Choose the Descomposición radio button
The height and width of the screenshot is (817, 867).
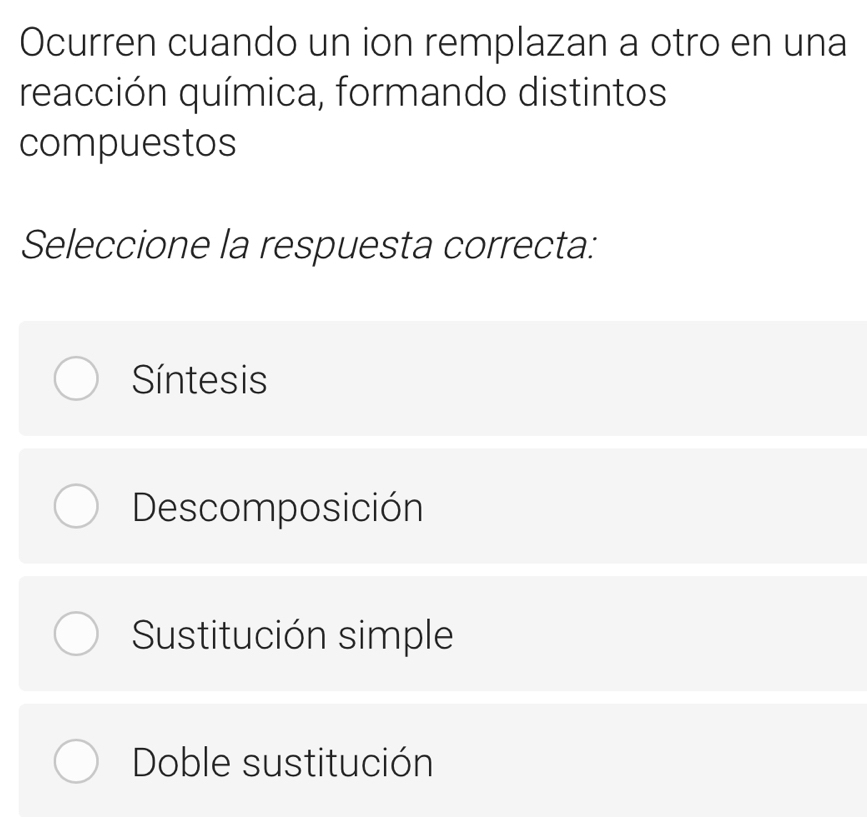[76, 507]
